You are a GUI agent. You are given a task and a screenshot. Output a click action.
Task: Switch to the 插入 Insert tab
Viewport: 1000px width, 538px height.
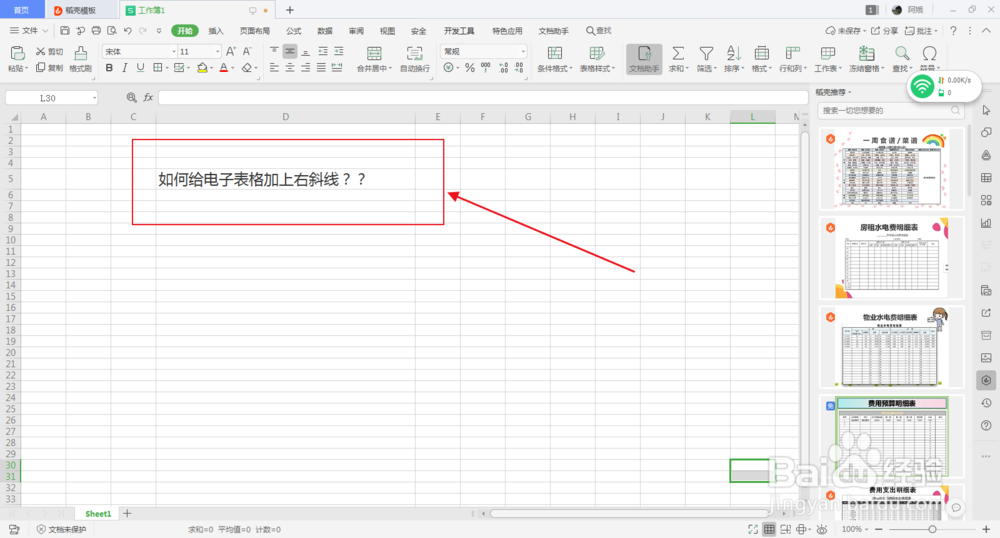[x=216, y=31]
